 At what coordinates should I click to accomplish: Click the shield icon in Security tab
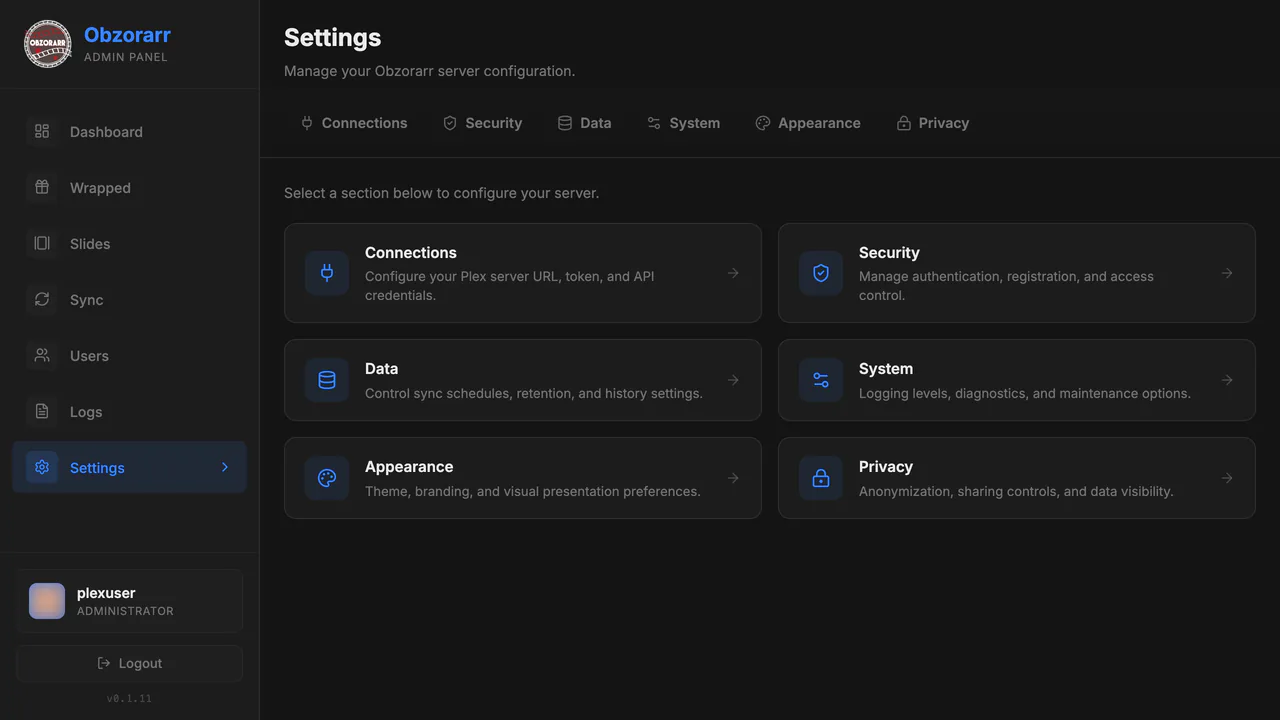[450, 123]
